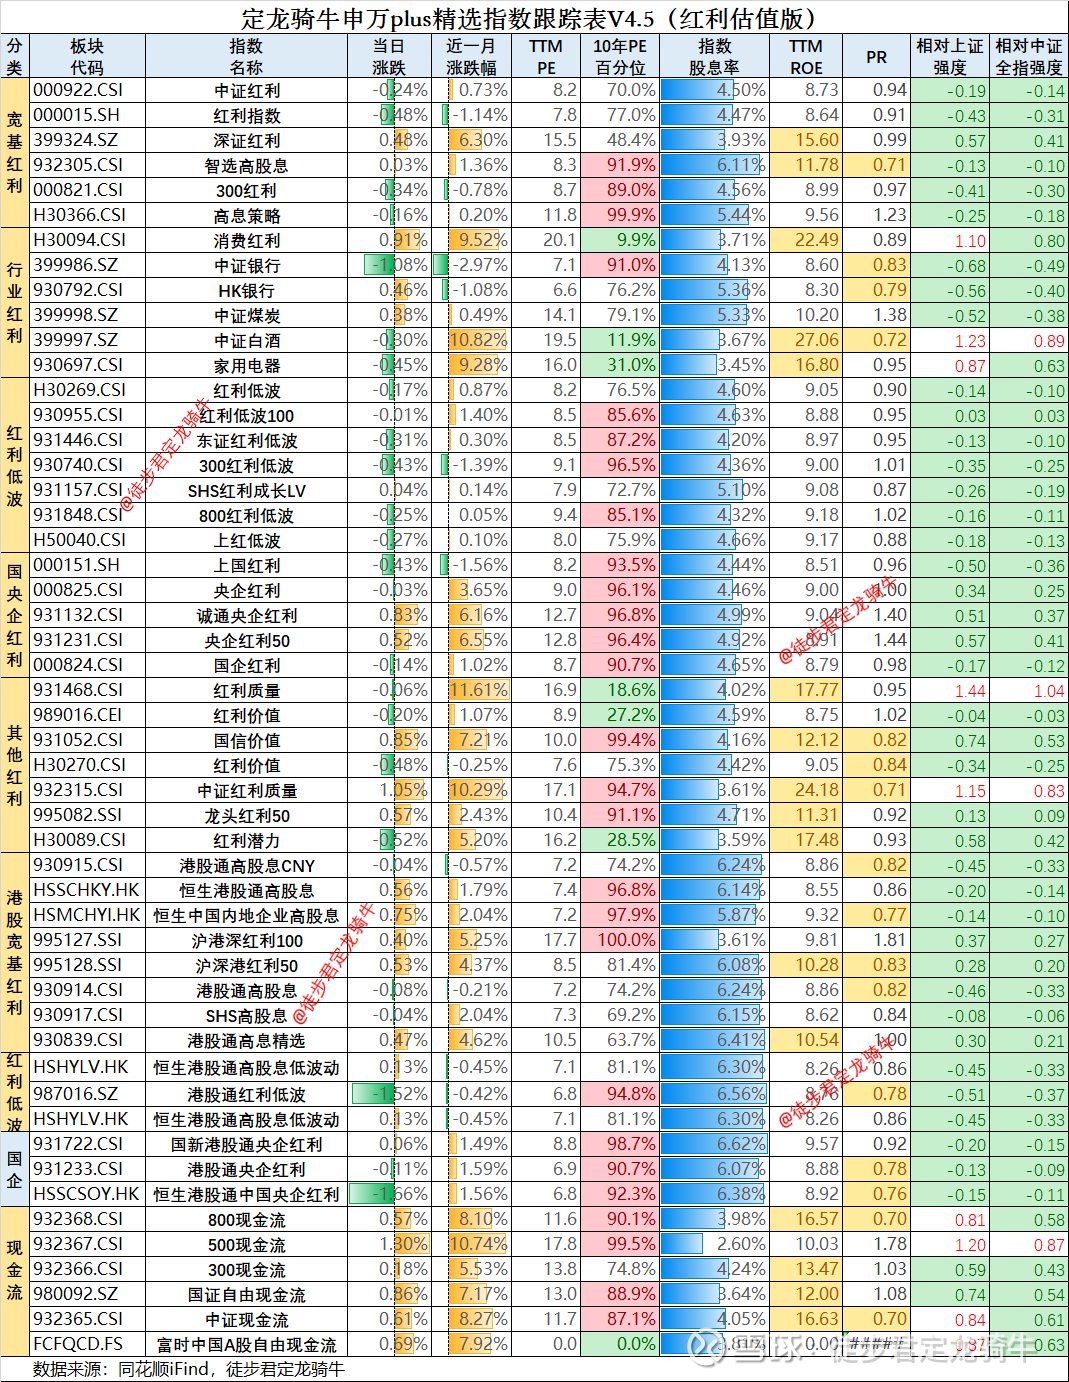Click the 100.0% PE percentile cell
The image size is (1069, 1382).
tap(619, 940)
